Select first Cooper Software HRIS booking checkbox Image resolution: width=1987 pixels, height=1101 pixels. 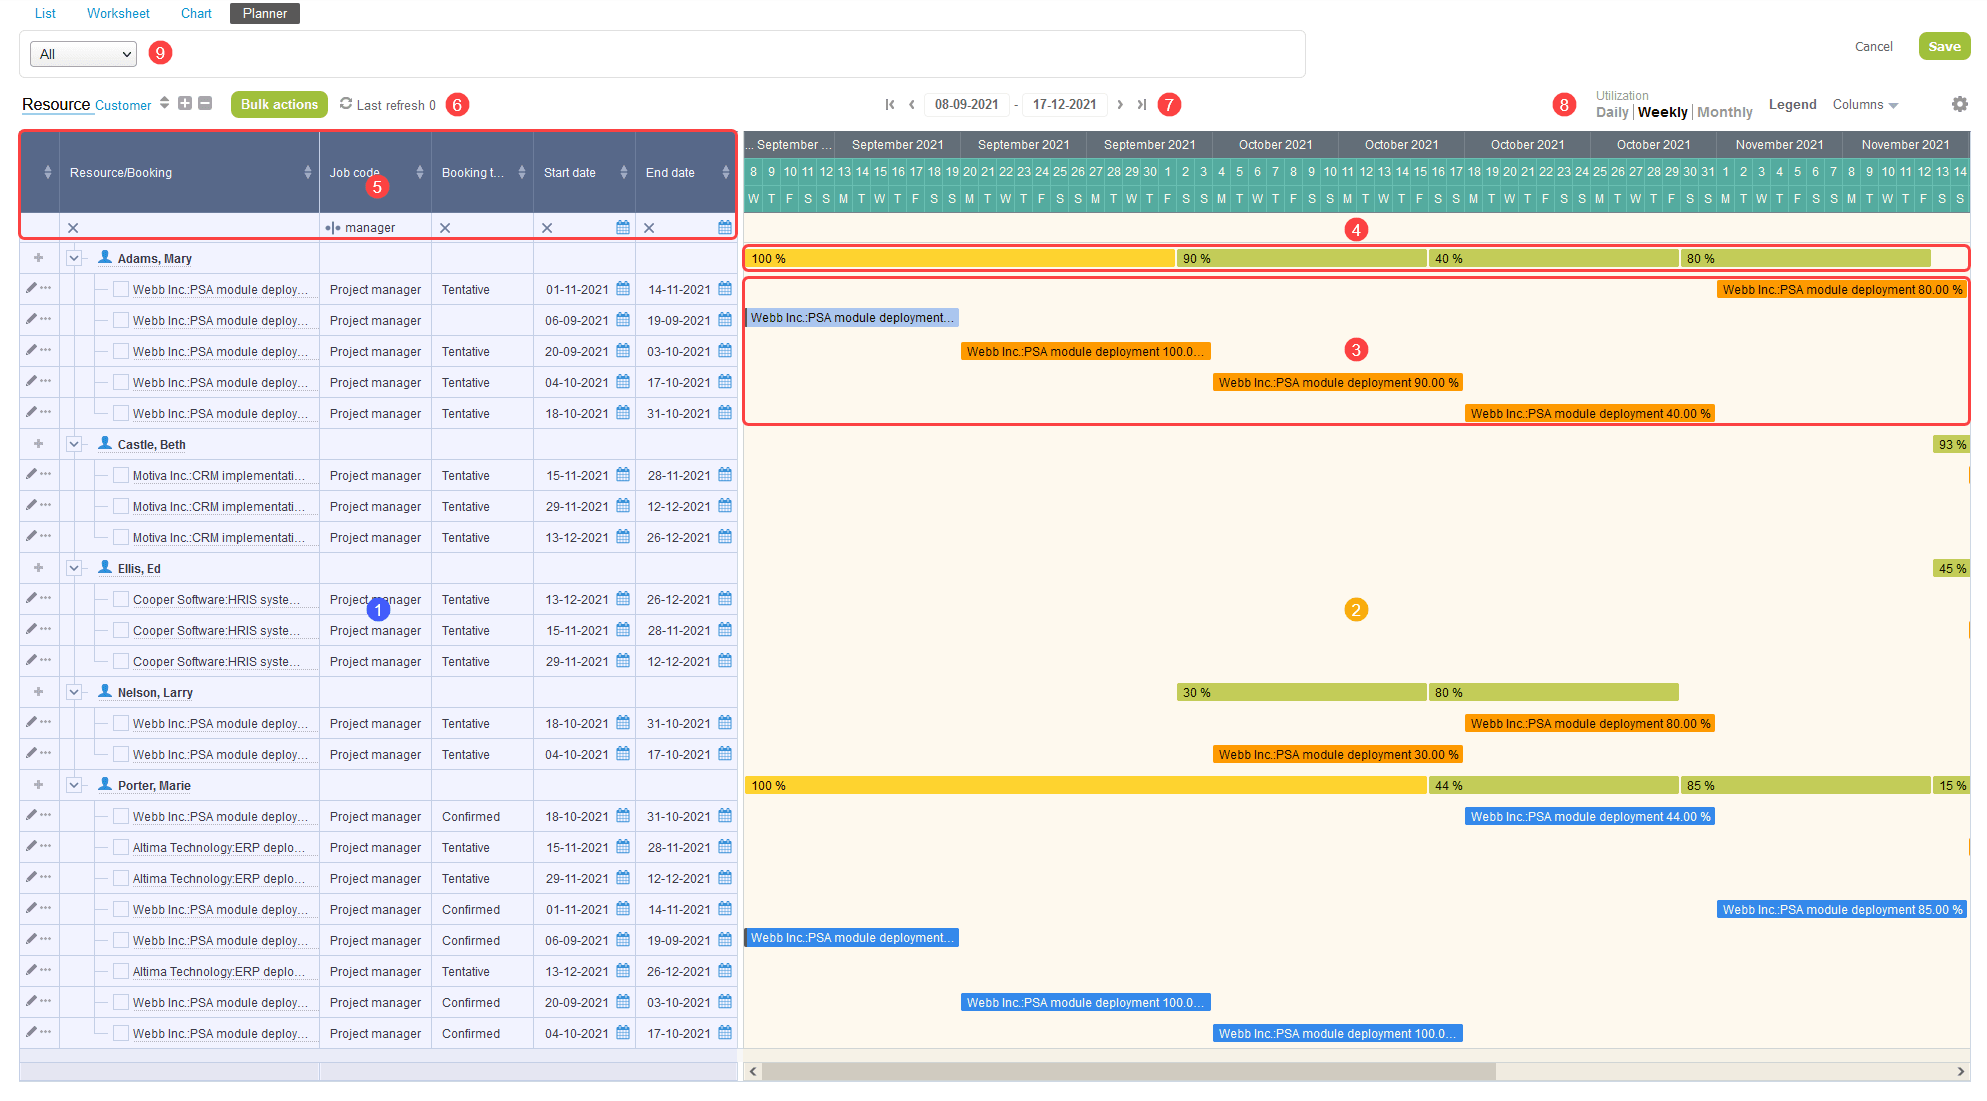click(121, 600)
